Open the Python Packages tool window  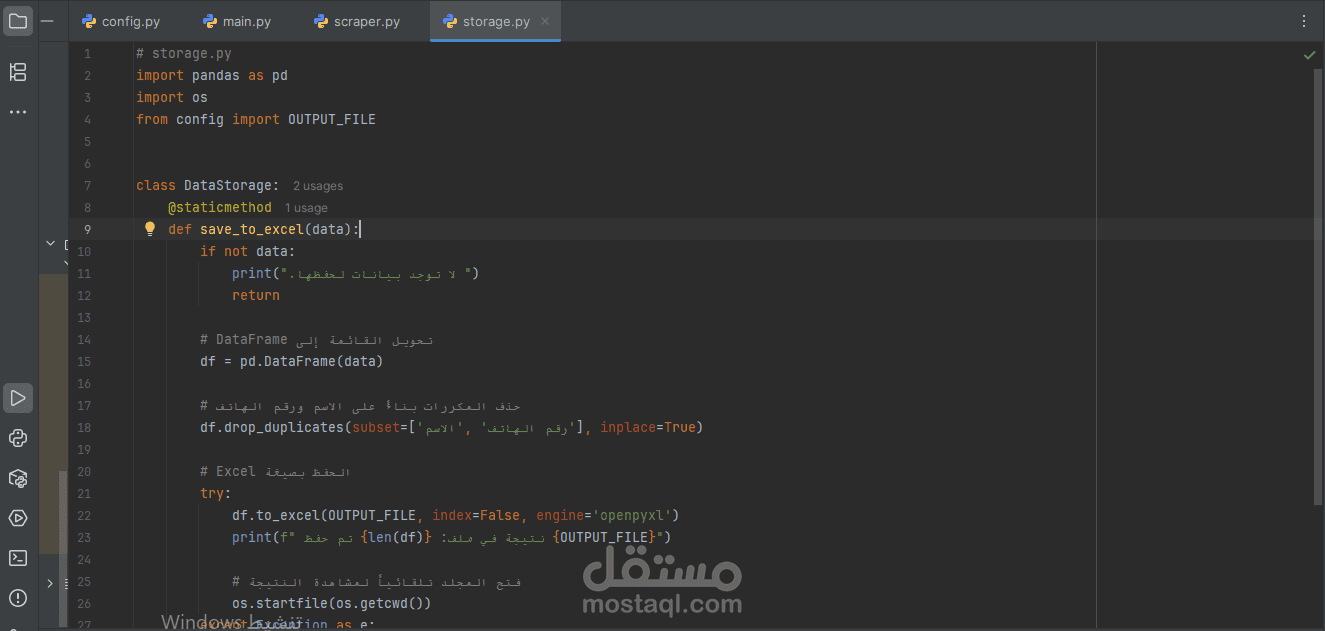click(18, 478)
